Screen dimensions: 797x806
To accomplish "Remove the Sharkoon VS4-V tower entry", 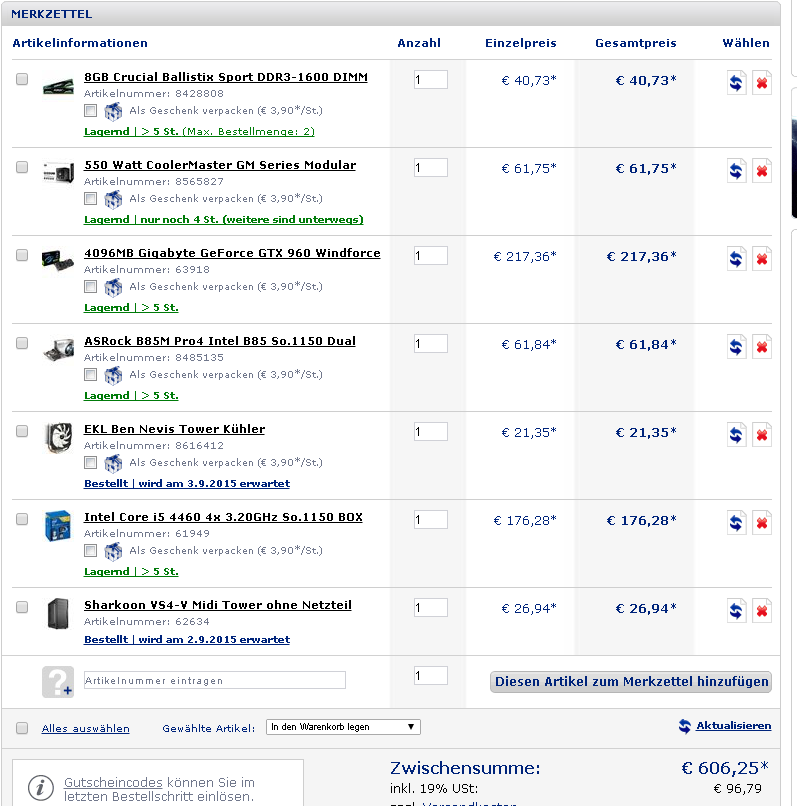I will 762,611.
